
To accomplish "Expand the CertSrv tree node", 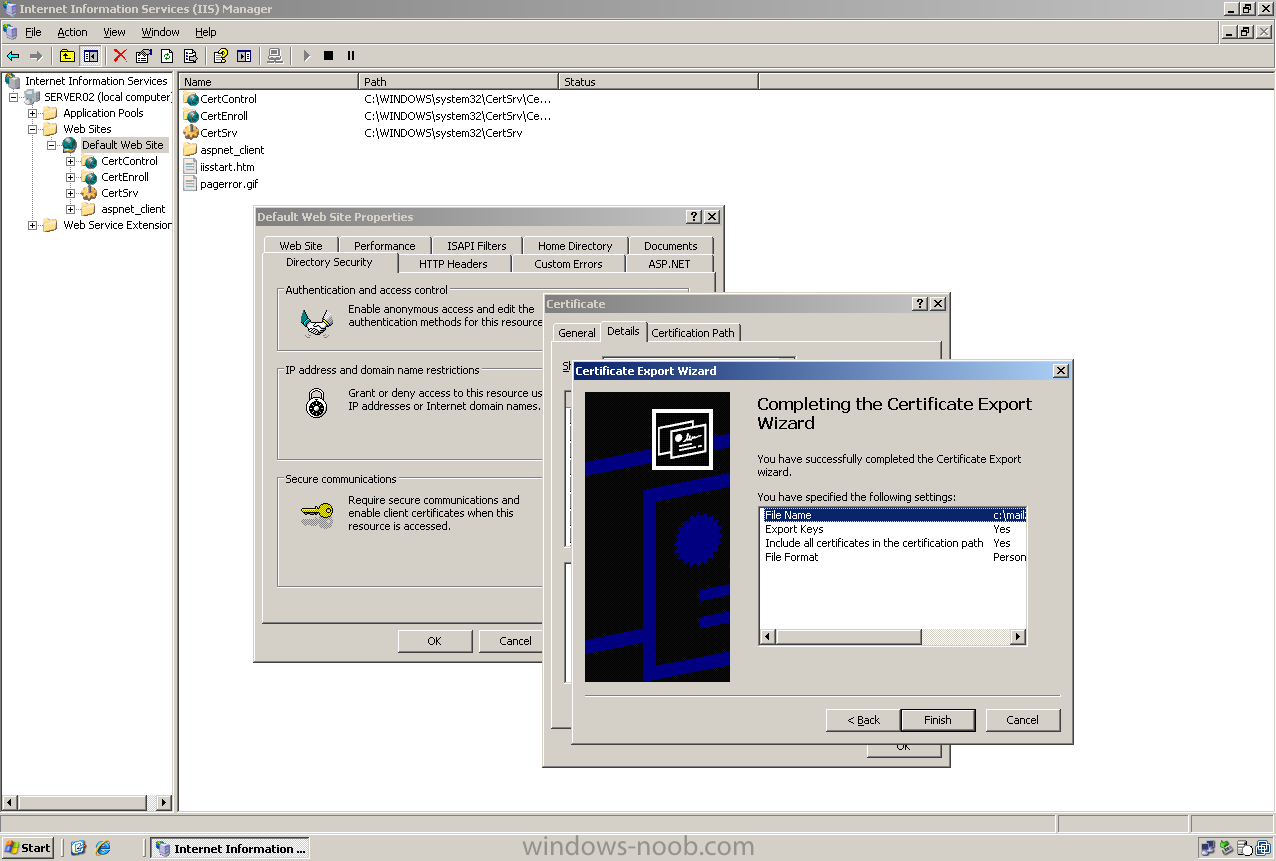I will click(x=71, y=193).
